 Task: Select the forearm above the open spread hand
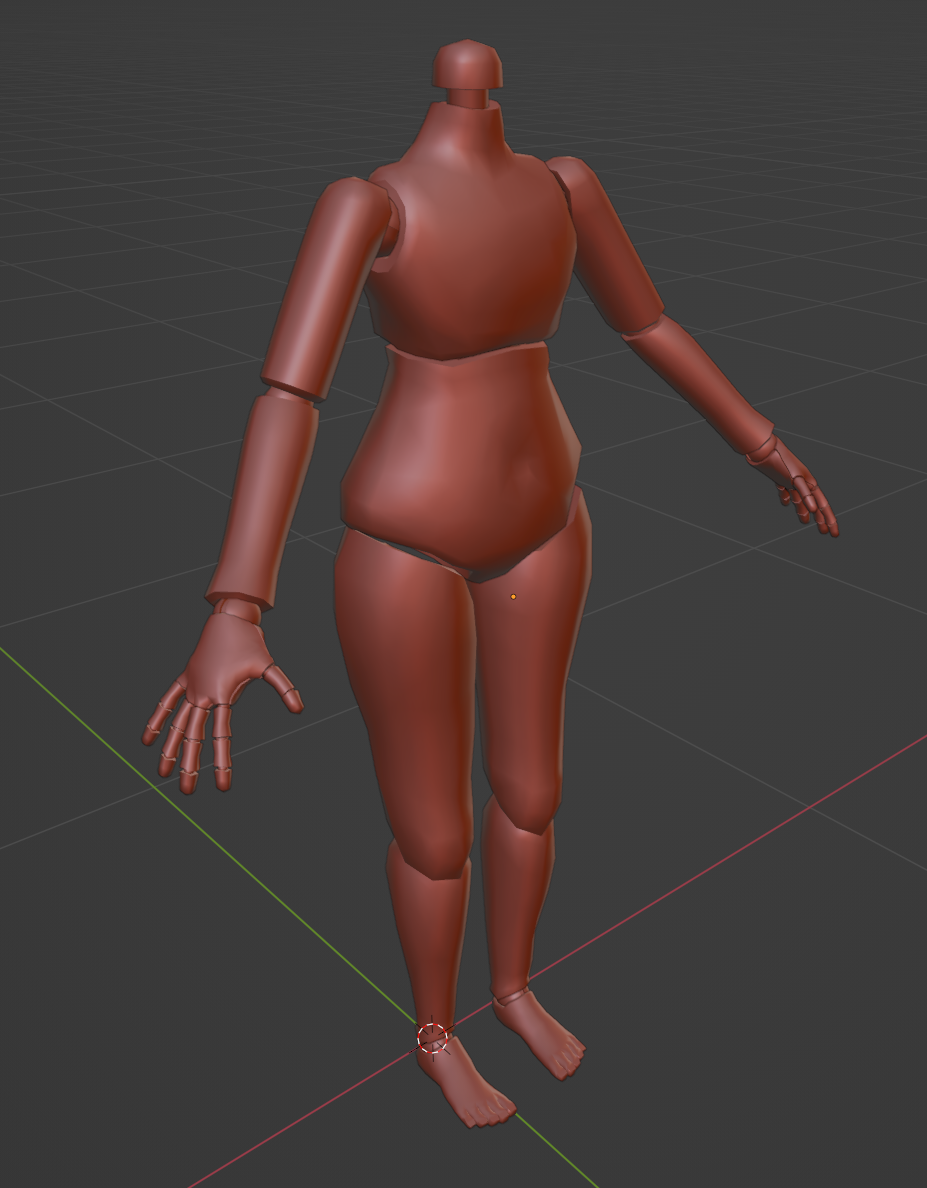pos(265,500)
